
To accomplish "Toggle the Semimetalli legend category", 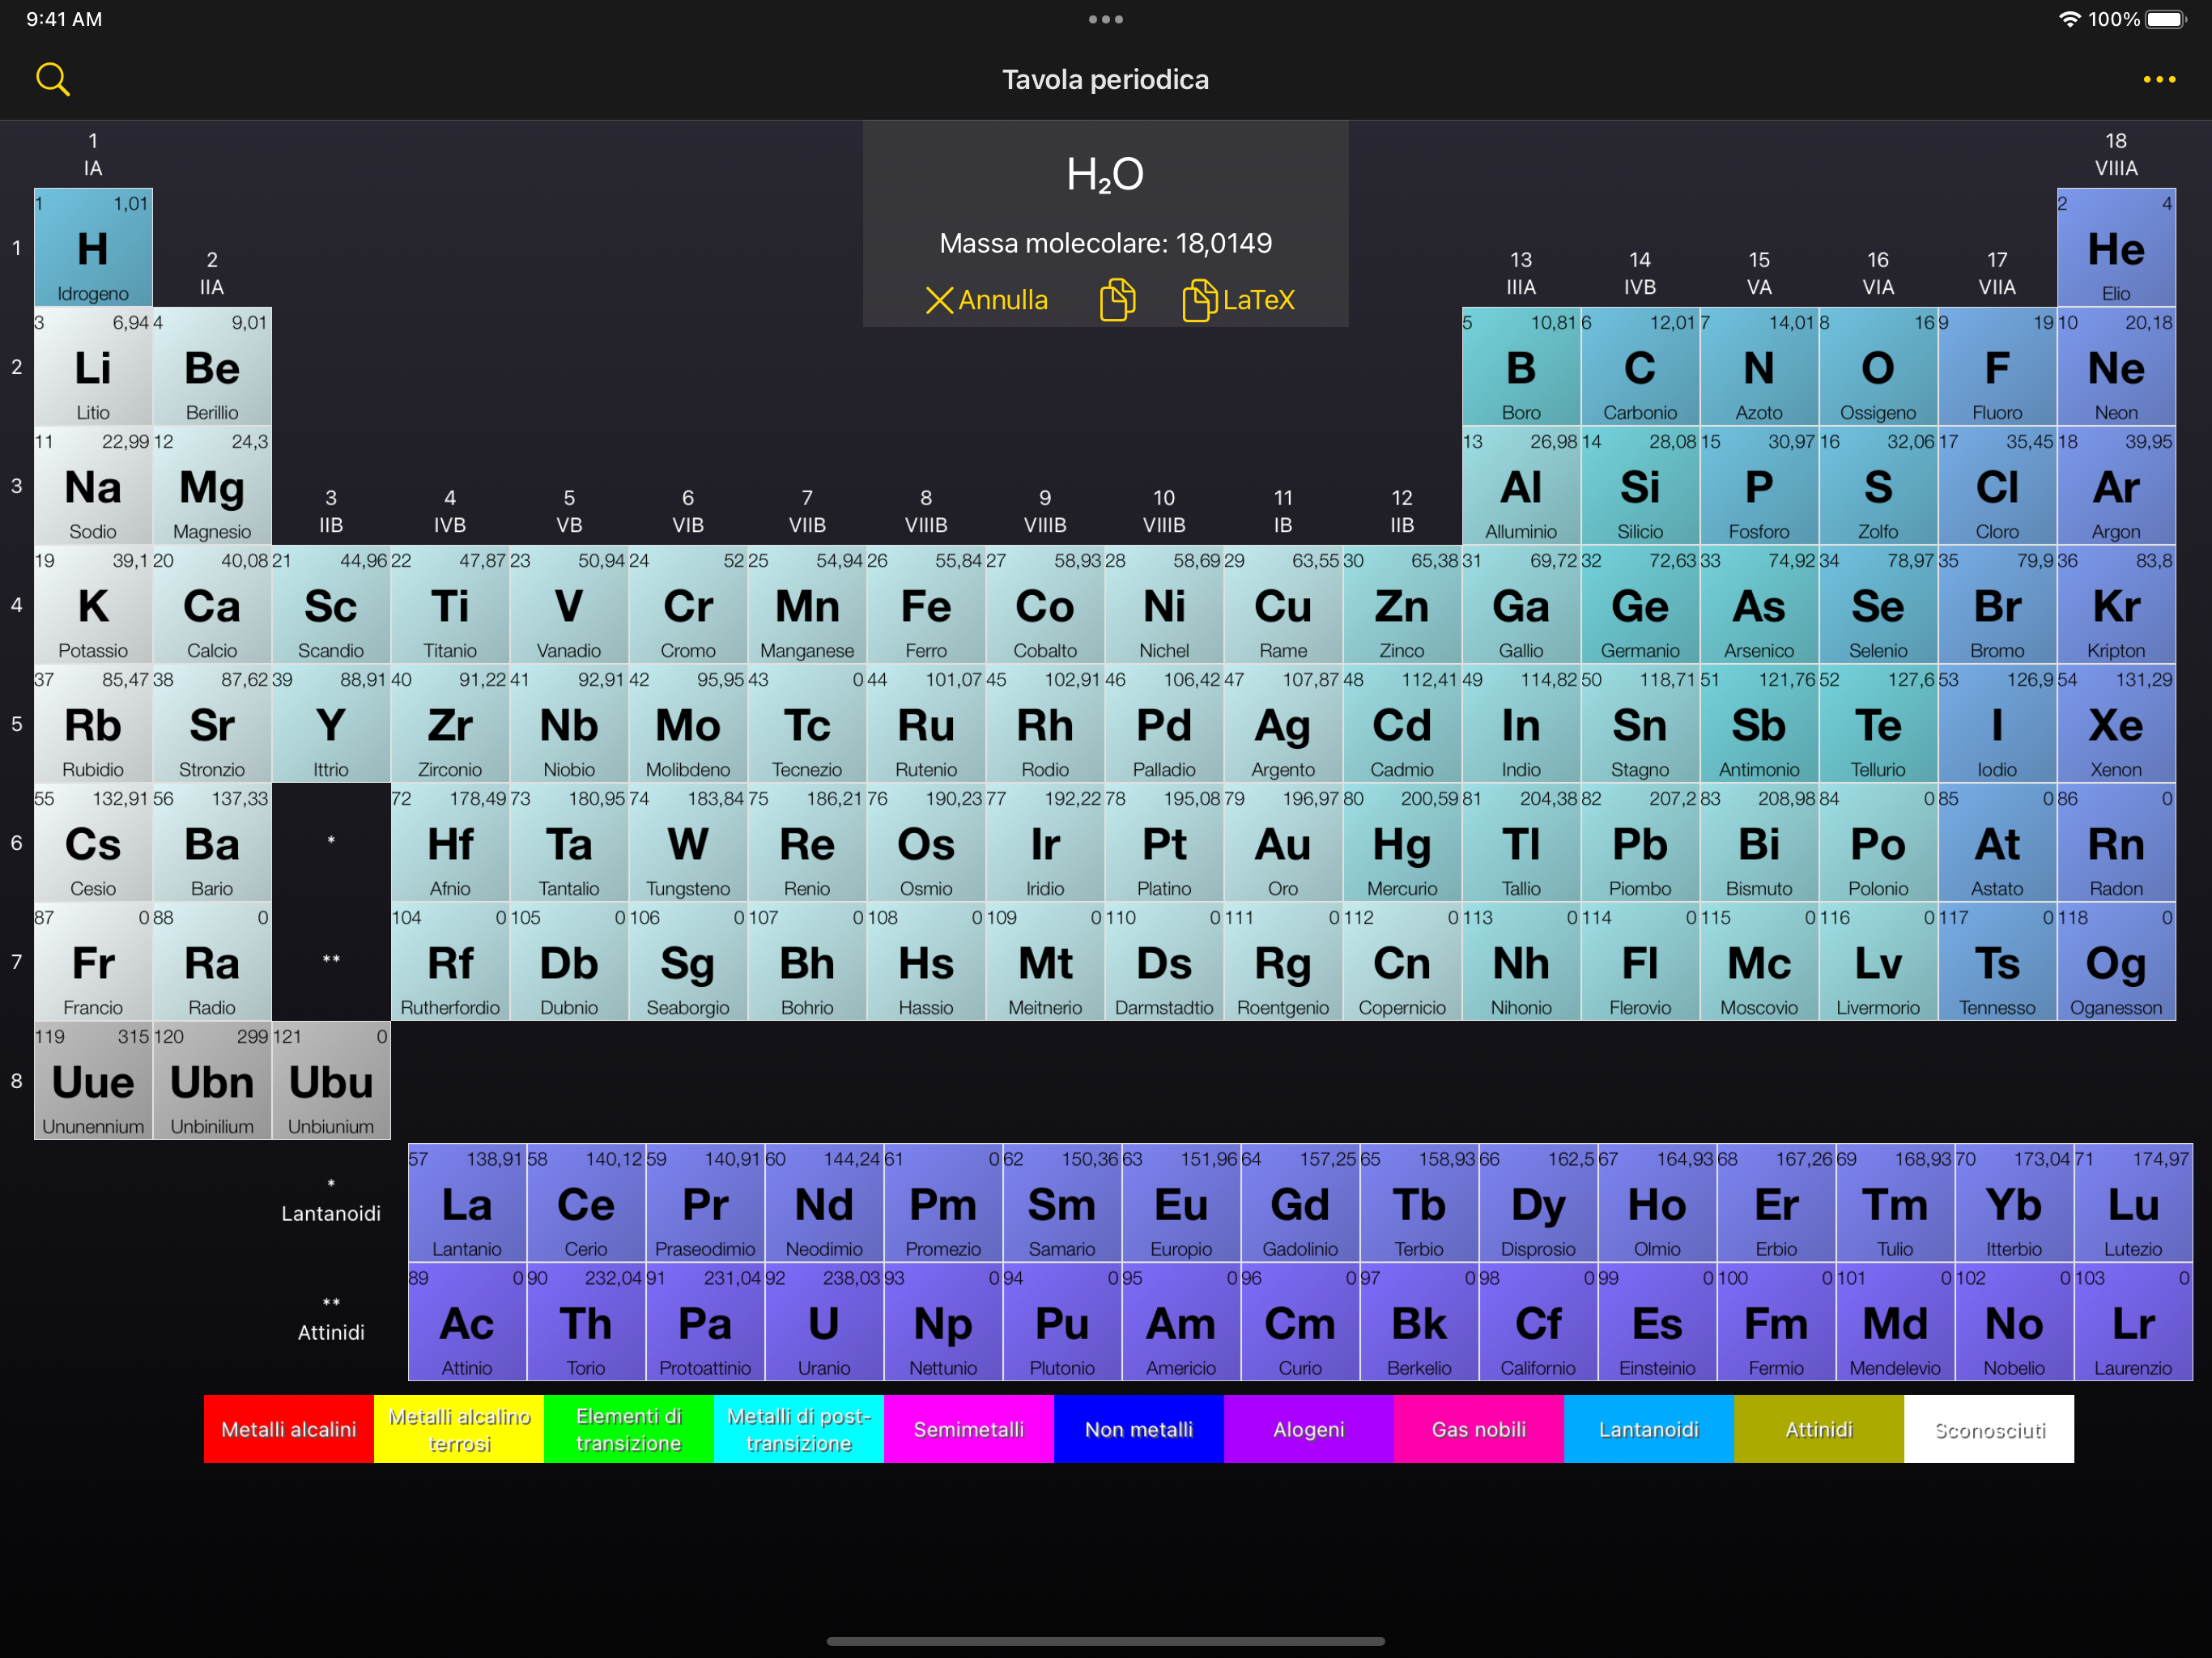I will (x=968, y=1429).
